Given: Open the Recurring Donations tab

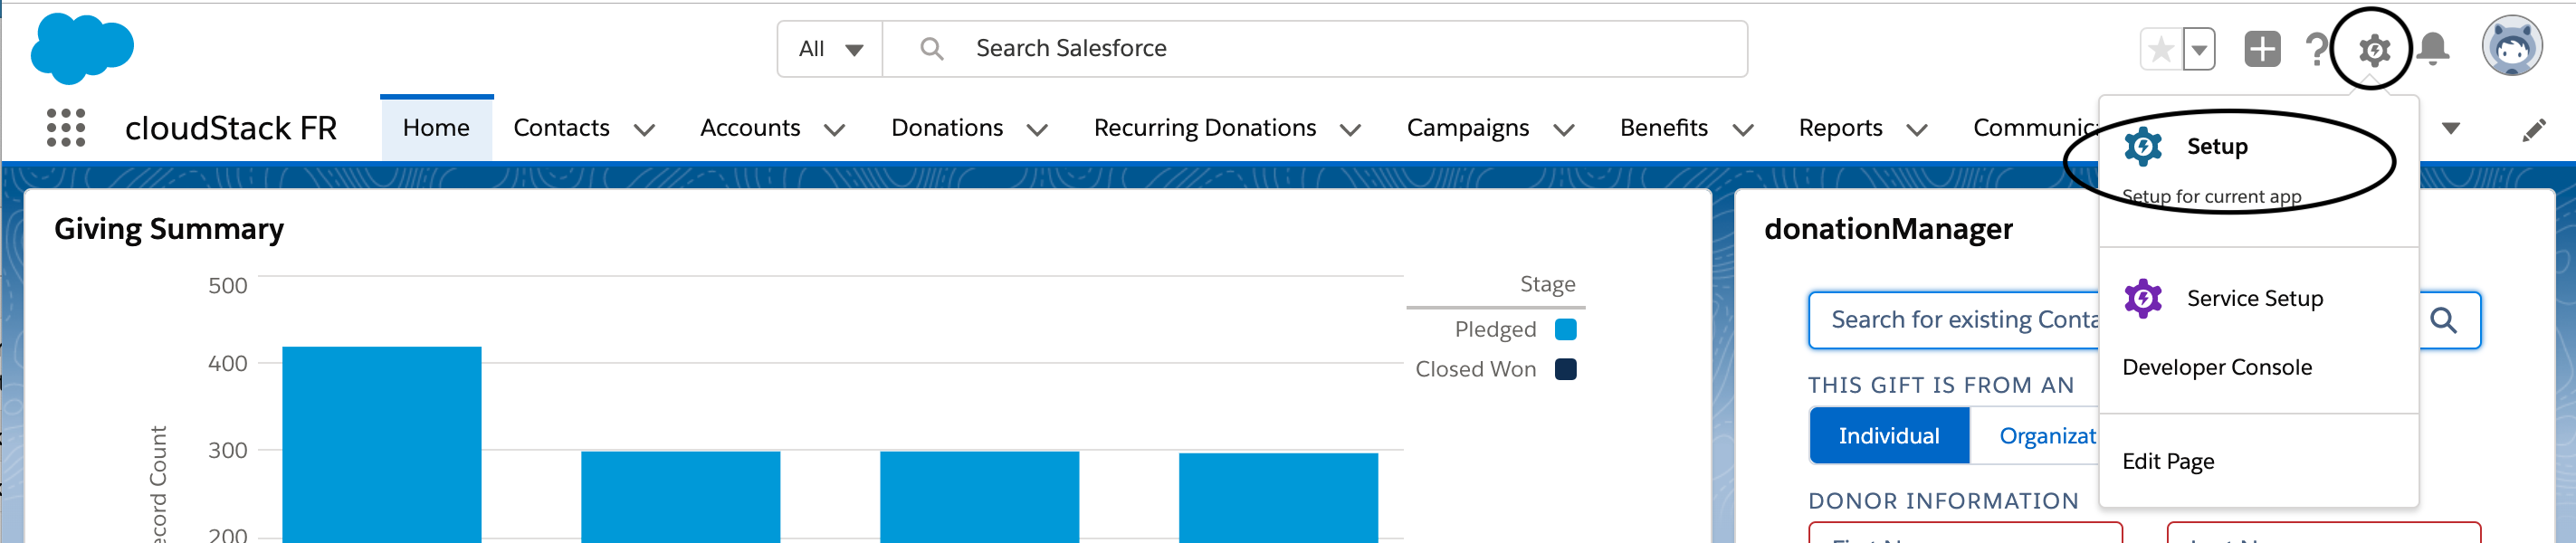Looking at the screenshot, I should click(1205, 128).
